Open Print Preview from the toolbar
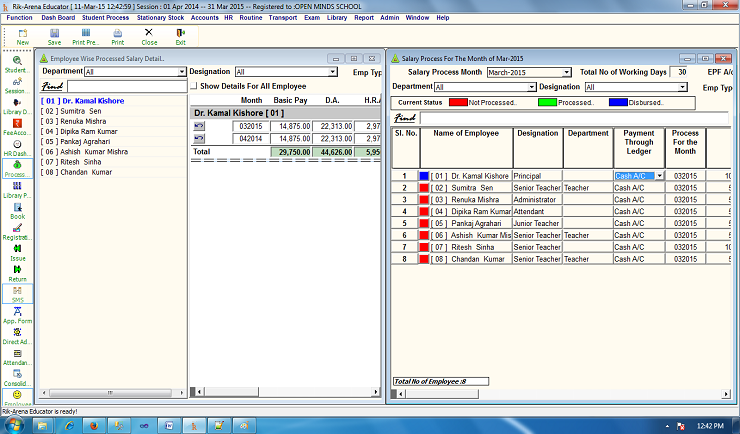The width and height of the screenshot is (740, 434). 87,36
